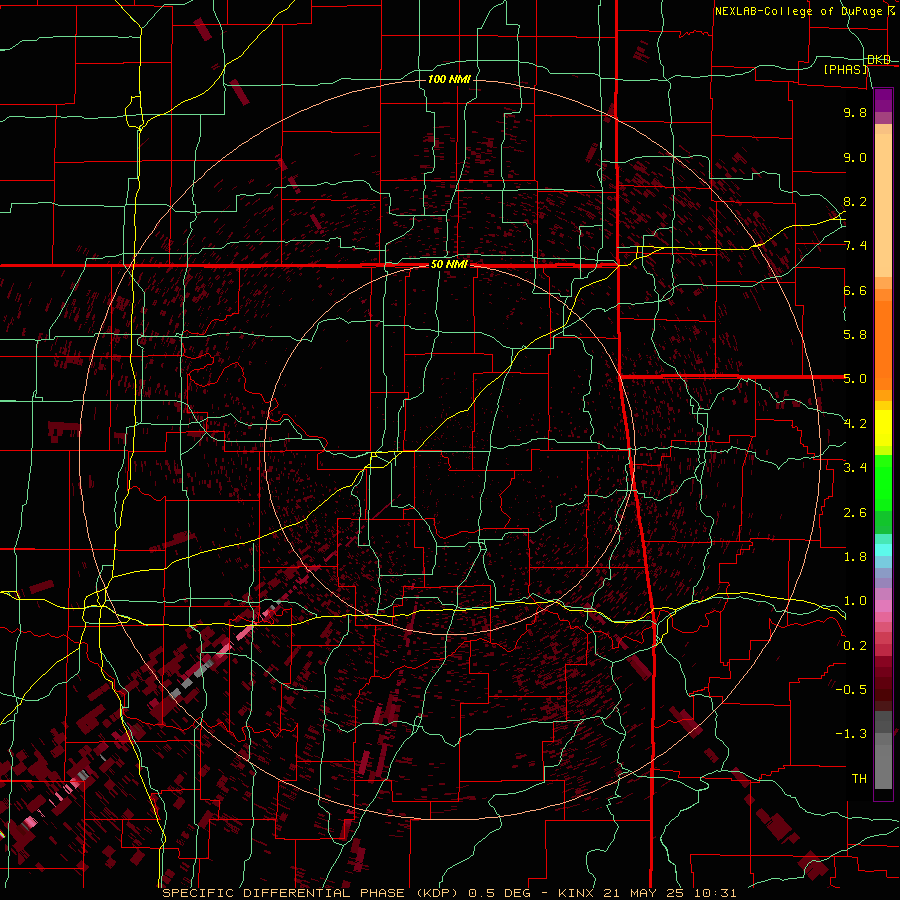Viewport: 900px width, 900px height.
Task: Click the 1.8 value on the color scale
Action: click(x=855, y=557)
